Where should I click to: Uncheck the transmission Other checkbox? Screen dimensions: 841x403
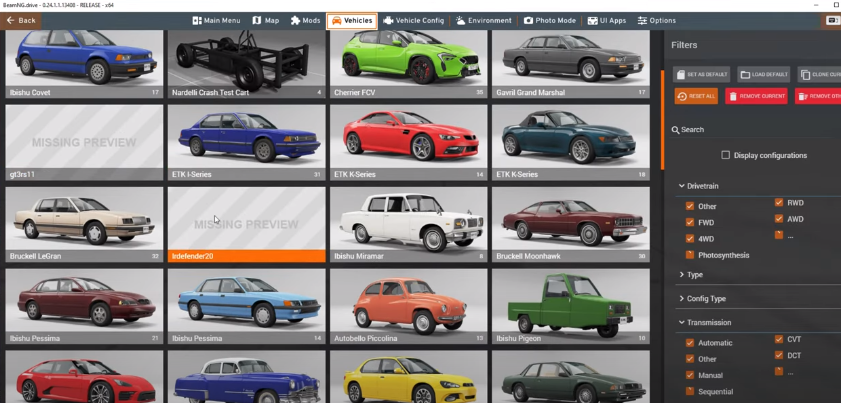click(x=690, y=359)
